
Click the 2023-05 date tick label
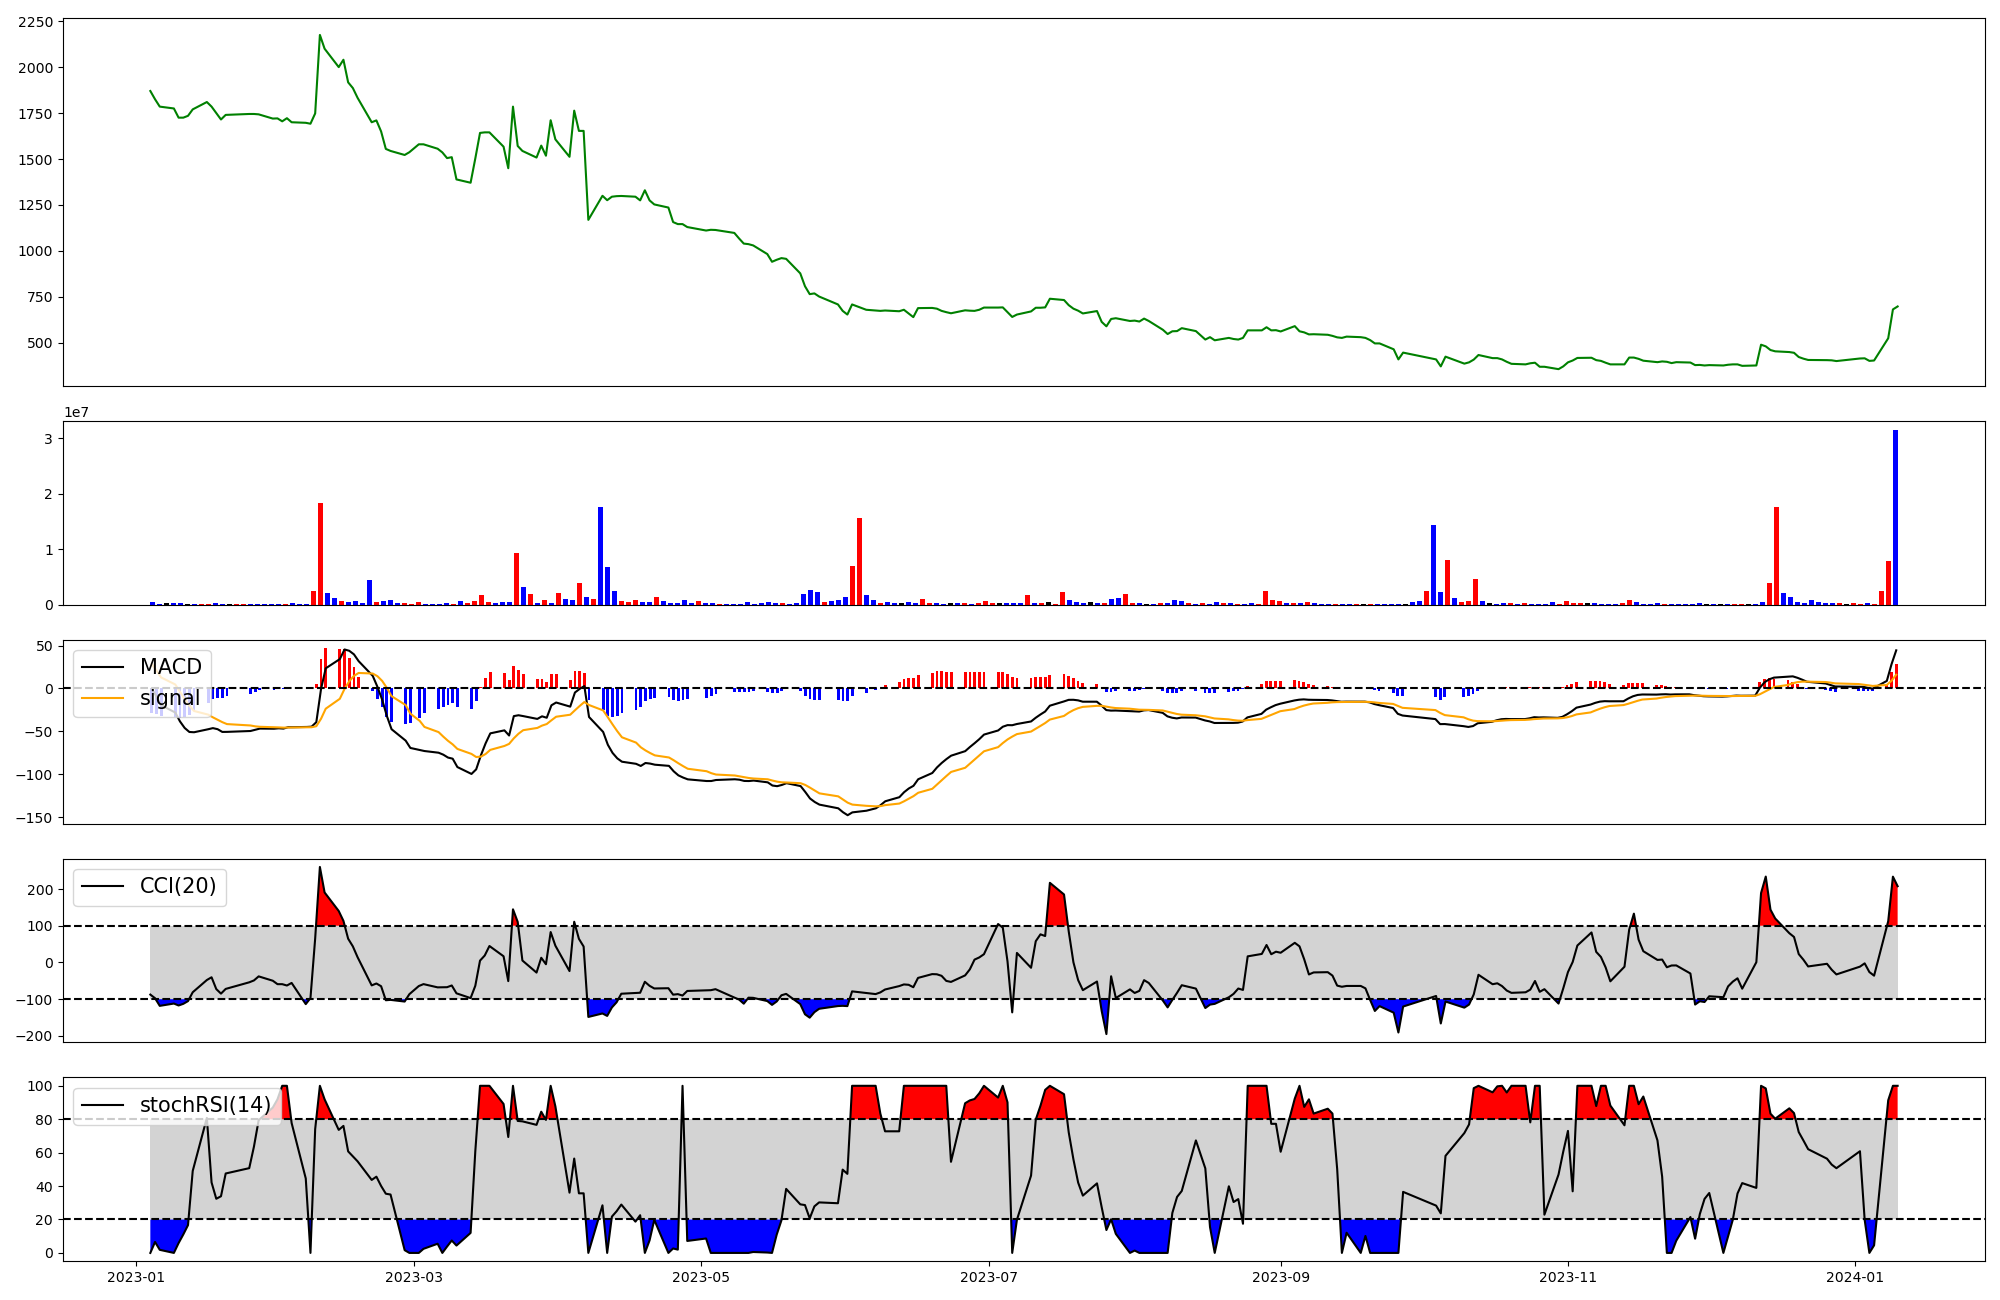tap(701, 1277)
